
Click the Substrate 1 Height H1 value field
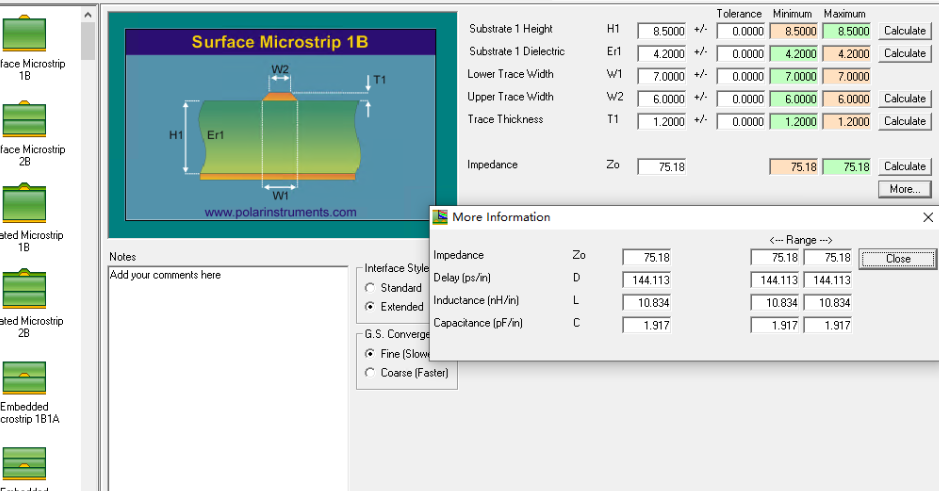pos(662,31)
